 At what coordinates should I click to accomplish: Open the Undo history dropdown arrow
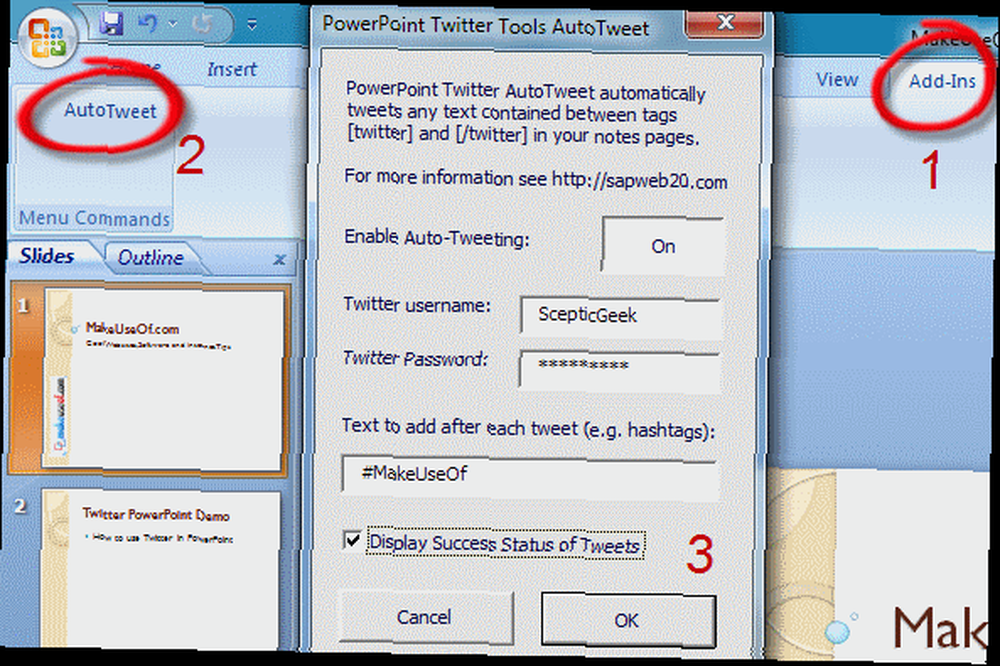(x=173, y=24)
